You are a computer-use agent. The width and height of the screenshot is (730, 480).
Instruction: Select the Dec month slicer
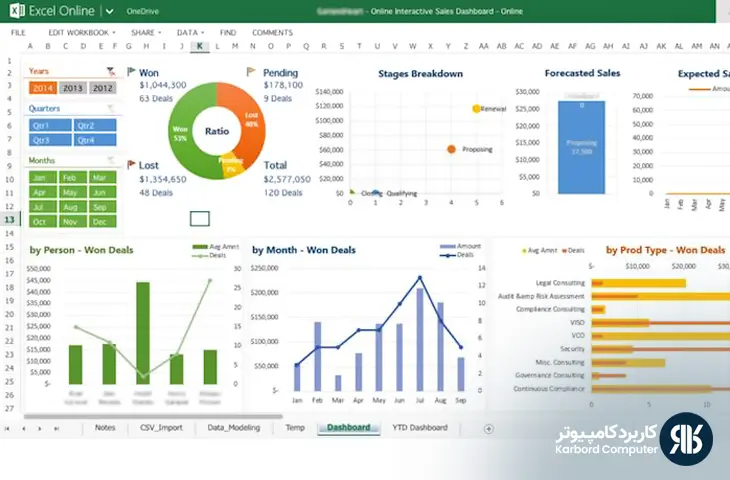tap(102, 222)
